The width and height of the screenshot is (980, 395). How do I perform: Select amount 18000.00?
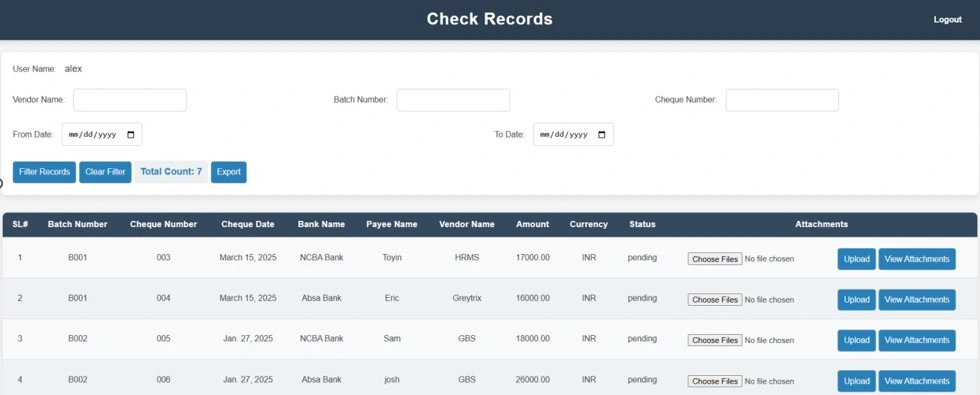533,339
